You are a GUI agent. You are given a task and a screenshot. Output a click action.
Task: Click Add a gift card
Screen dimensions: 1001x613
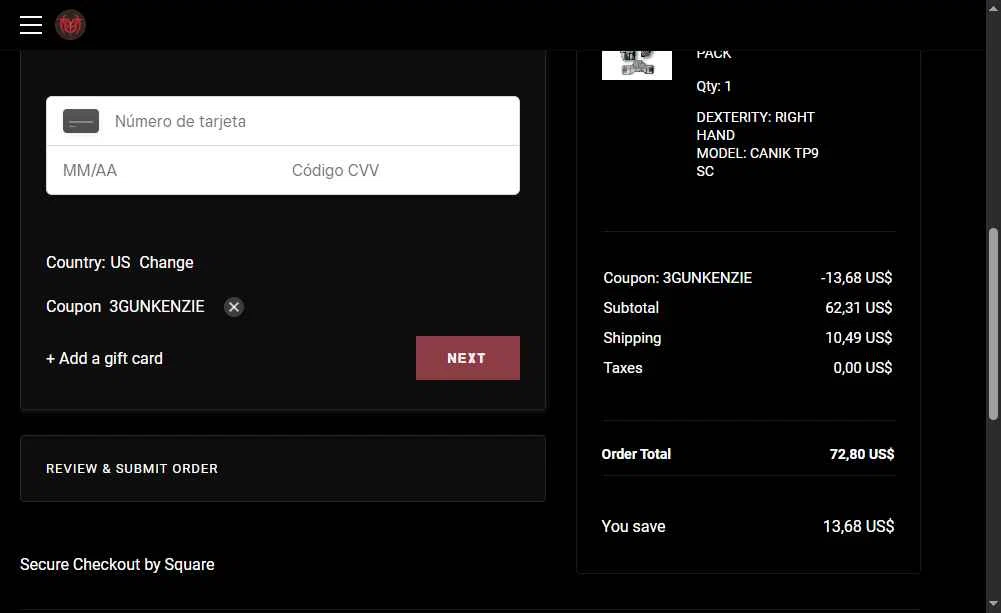(x=104, y=359)
